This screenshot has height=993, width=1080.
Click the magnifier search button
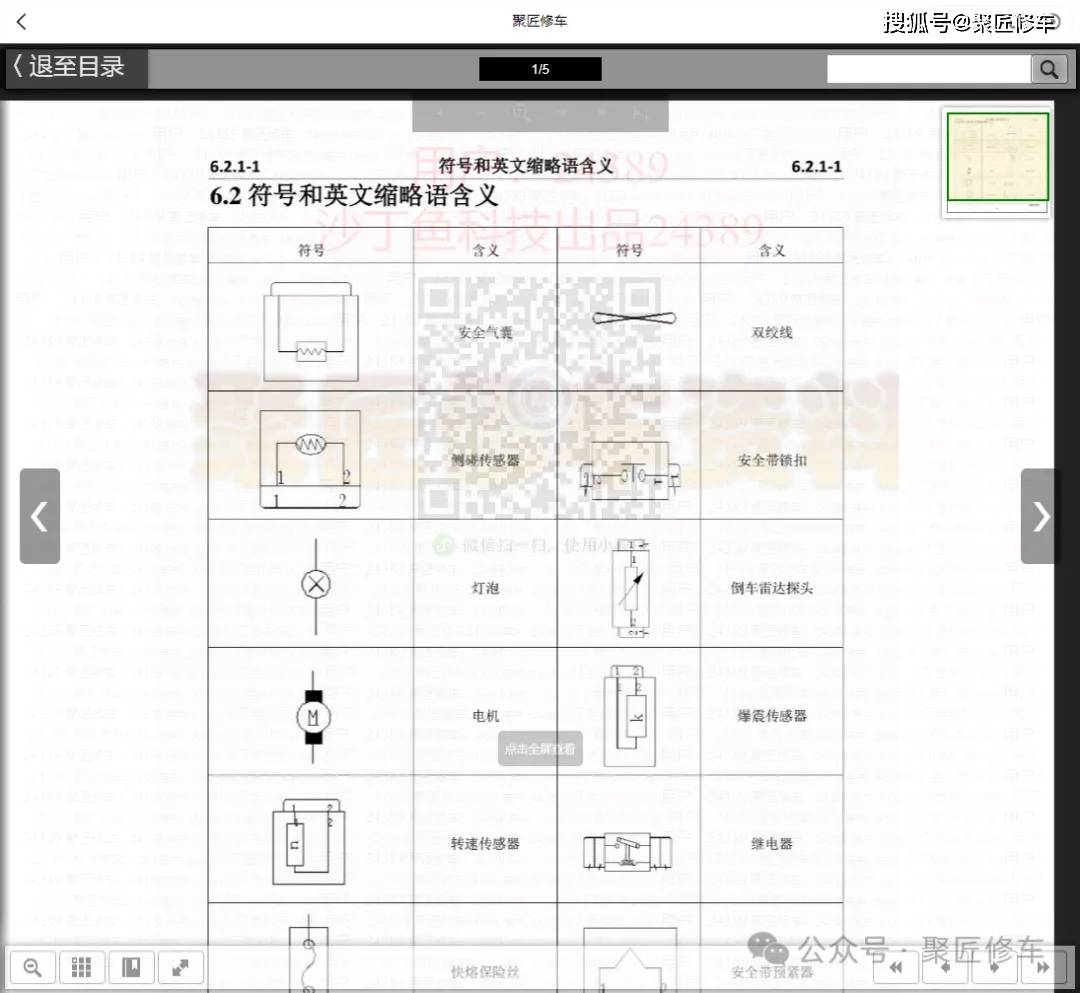(1048, 69)
